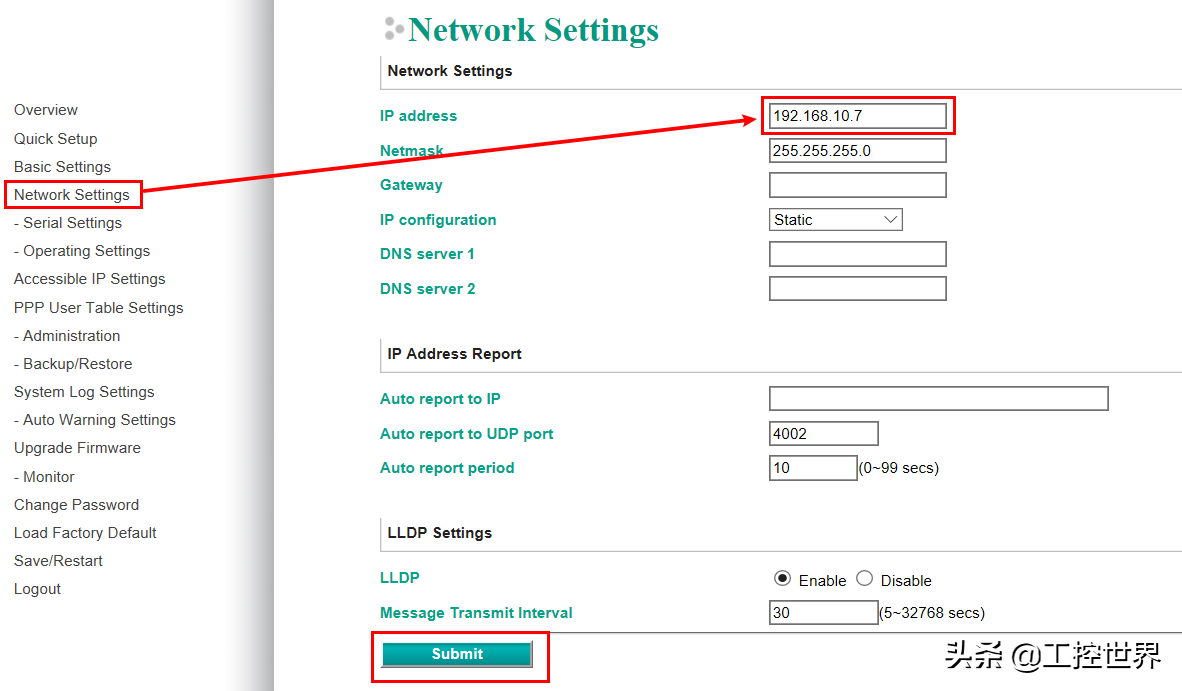Click the IP address input field
The image size is (1182, 691).
tap(857, 116)
